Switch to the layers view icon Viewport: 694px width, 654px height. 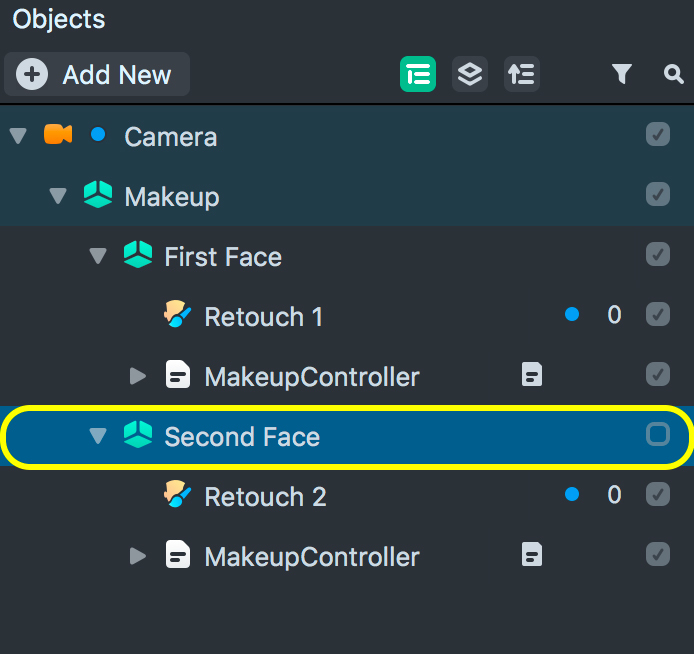pyautogui.click(x=470, y=74)
